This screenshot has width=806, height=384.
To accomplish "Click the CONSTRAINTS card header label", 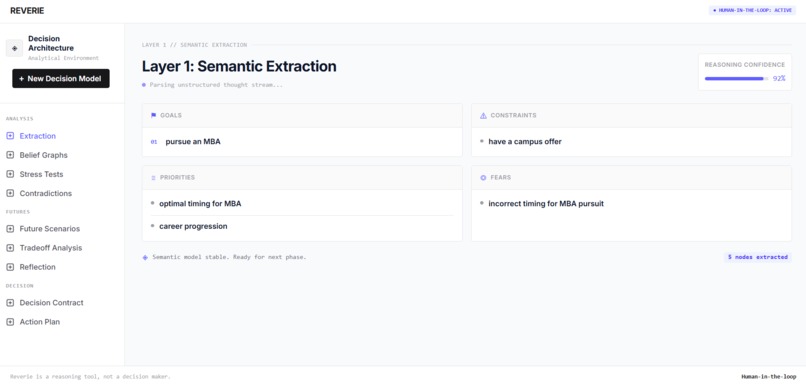I will (513, 116).
